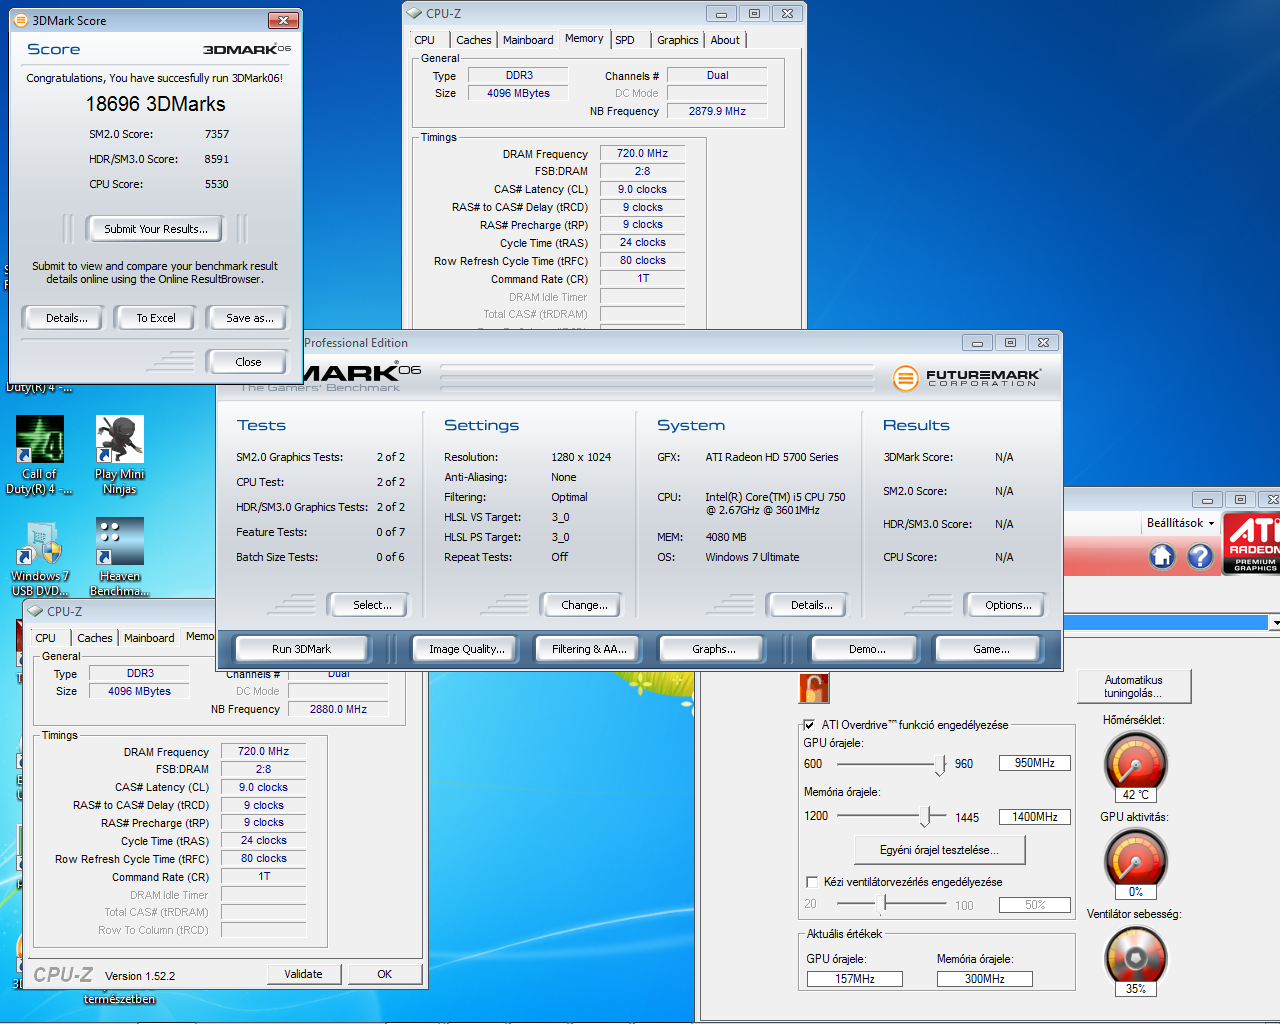Launch the Heaven Benchmark desktop shortcut
Viewport: 1280px width, 1024px height.
pos(120,558)
